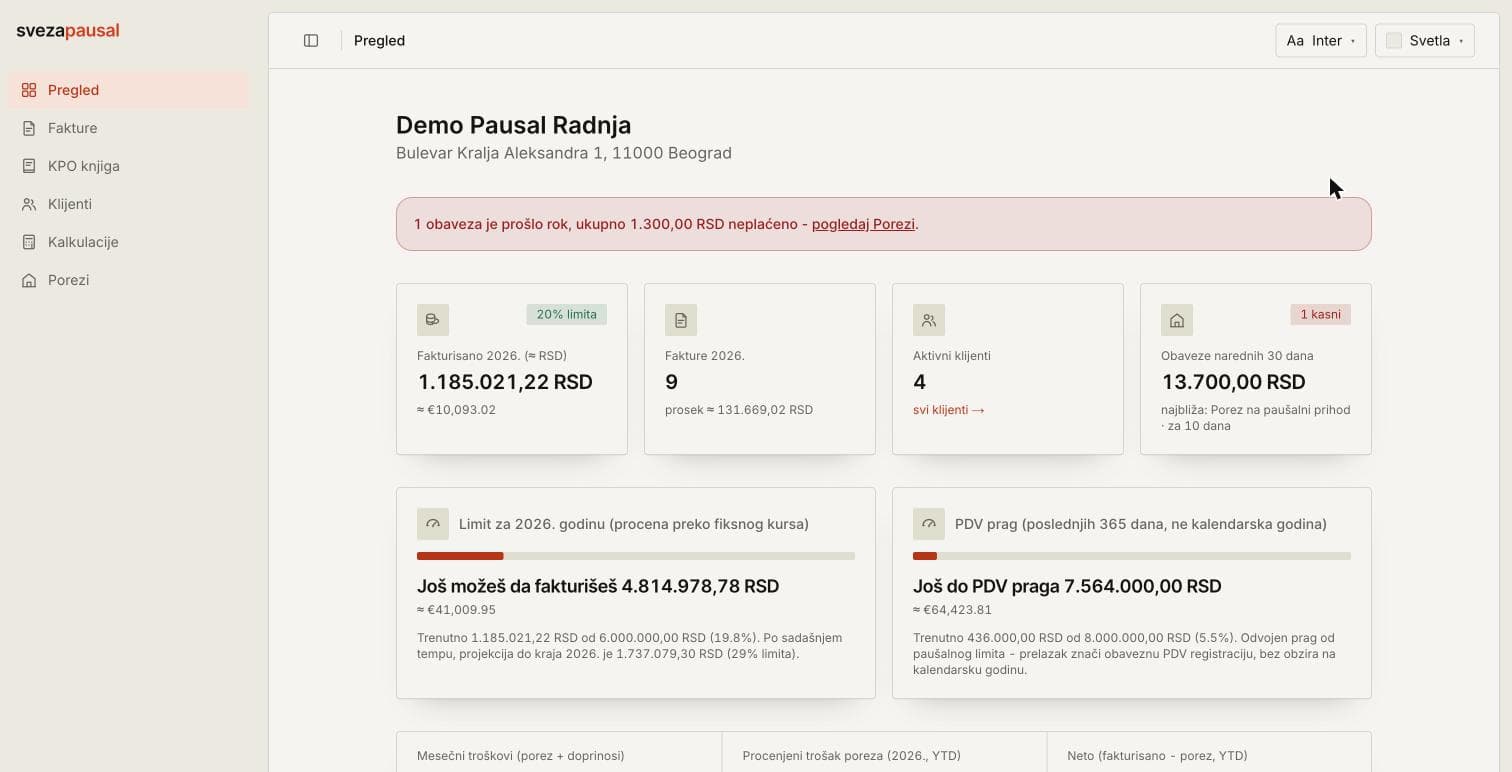Click the 'Još do PDV praga 7.564.000,00 RSD' text
The image size is (1512, 772).
[x=1067, y=586]
